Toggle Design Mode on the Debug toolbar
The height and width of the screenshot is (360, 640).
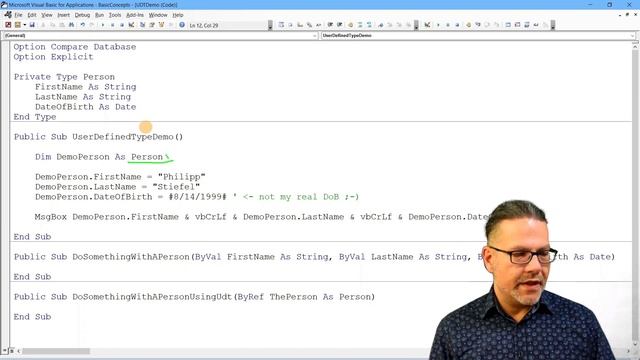(427, 25)
